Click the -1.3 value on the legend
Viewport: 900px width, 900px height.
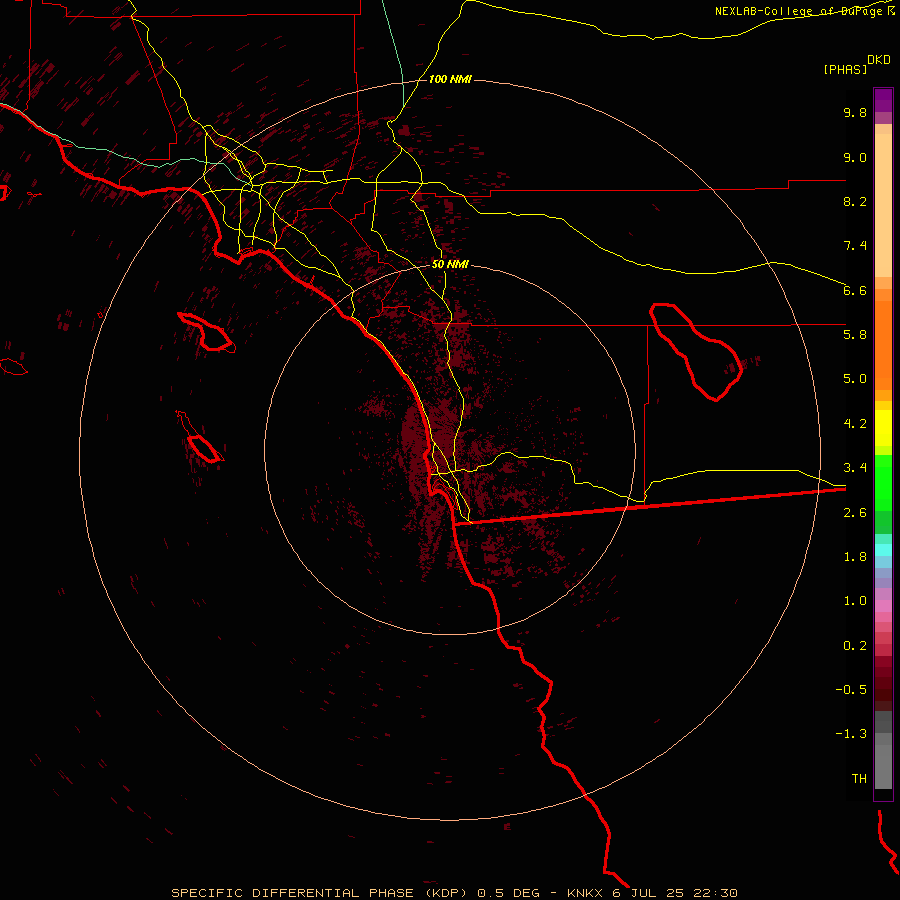(x=851, y=734)
